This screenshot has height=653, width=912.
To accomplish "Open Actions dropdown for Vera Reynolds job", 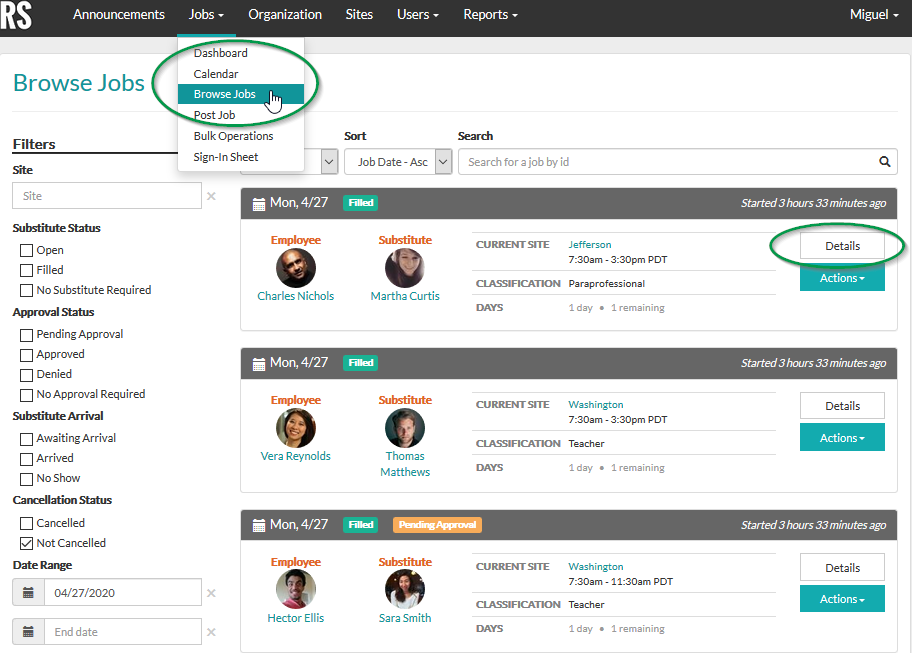I will click(x=842, y=438).
